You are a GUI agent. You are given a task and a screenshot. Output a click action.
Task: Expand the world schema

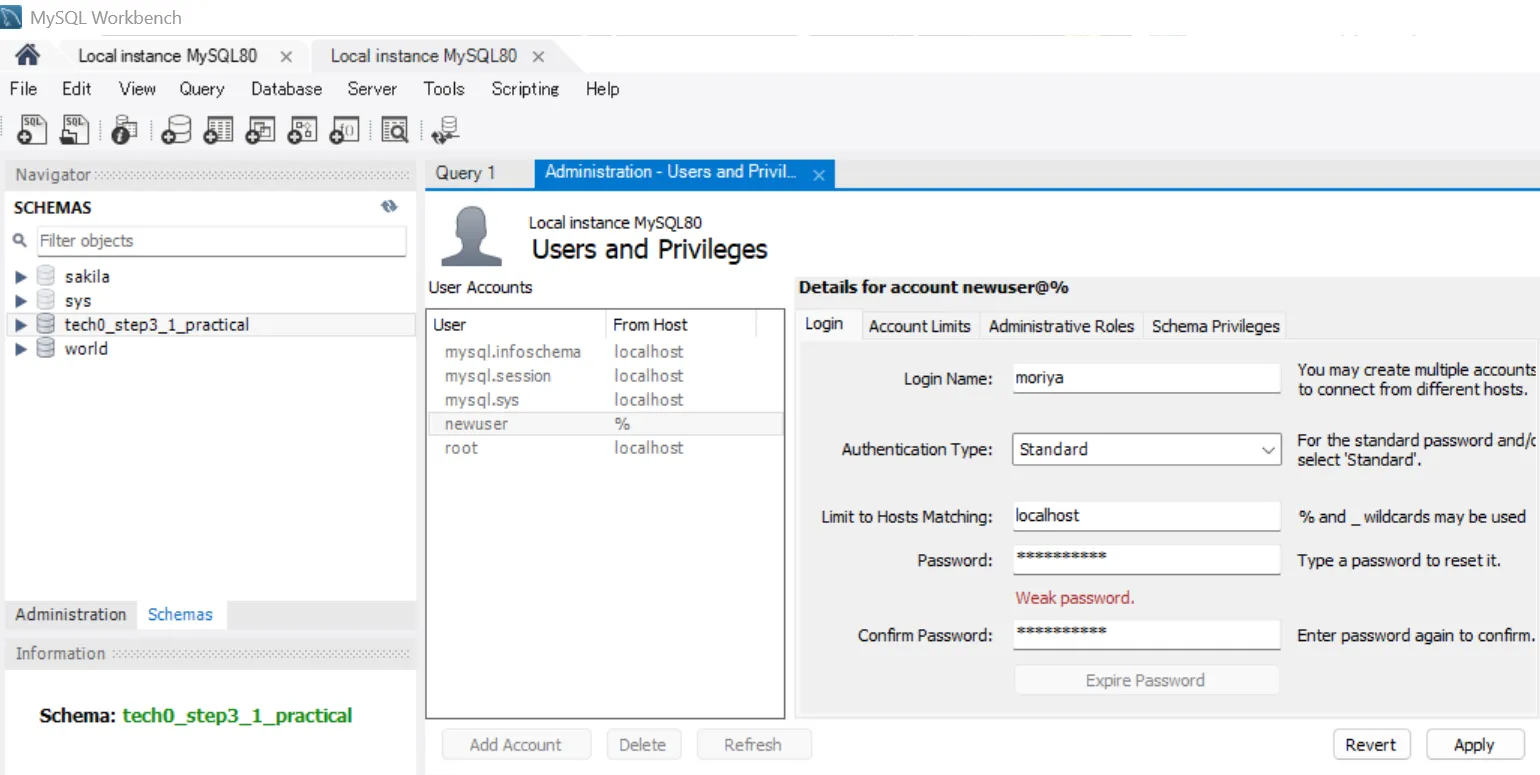pos(21,349)
